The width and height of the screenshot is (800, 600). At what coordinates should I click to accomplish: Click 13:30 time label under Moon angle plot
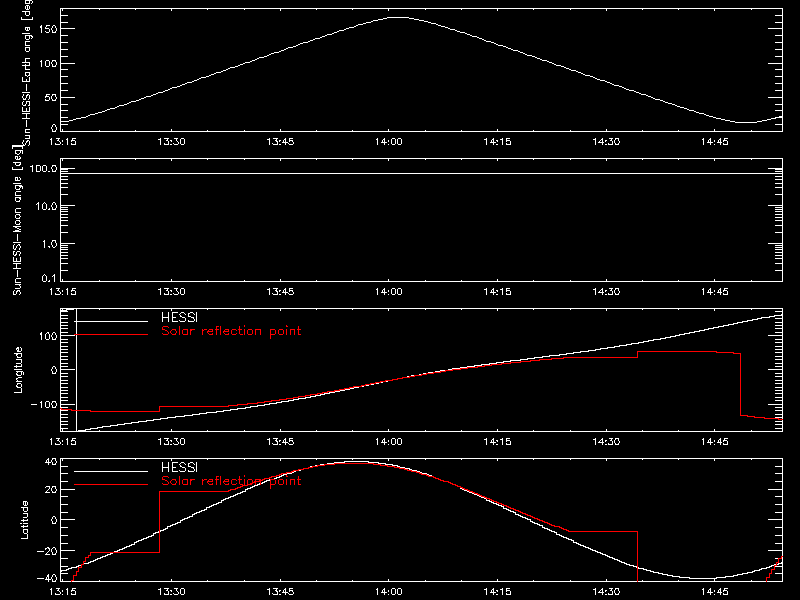171,292
